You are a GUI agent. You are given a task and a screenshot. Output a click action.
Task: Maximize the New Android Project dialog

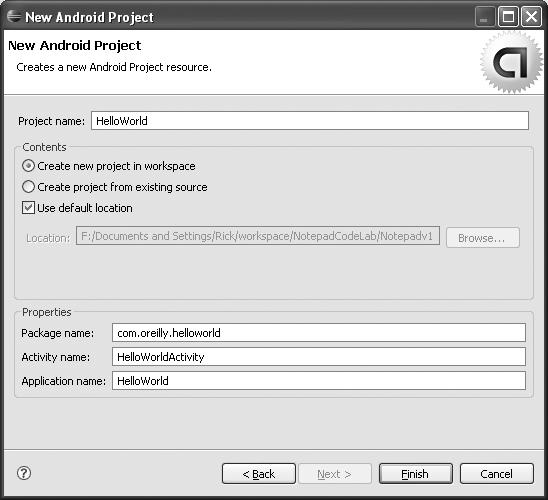(x=508, y=17)
